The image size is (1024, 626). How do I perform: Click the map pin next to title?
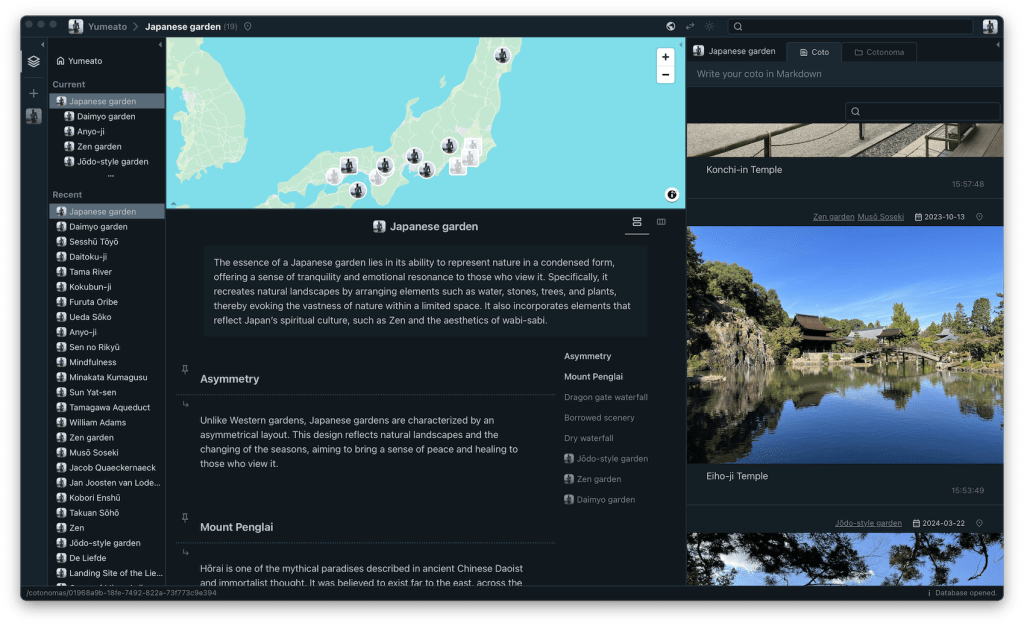[248, 26]
